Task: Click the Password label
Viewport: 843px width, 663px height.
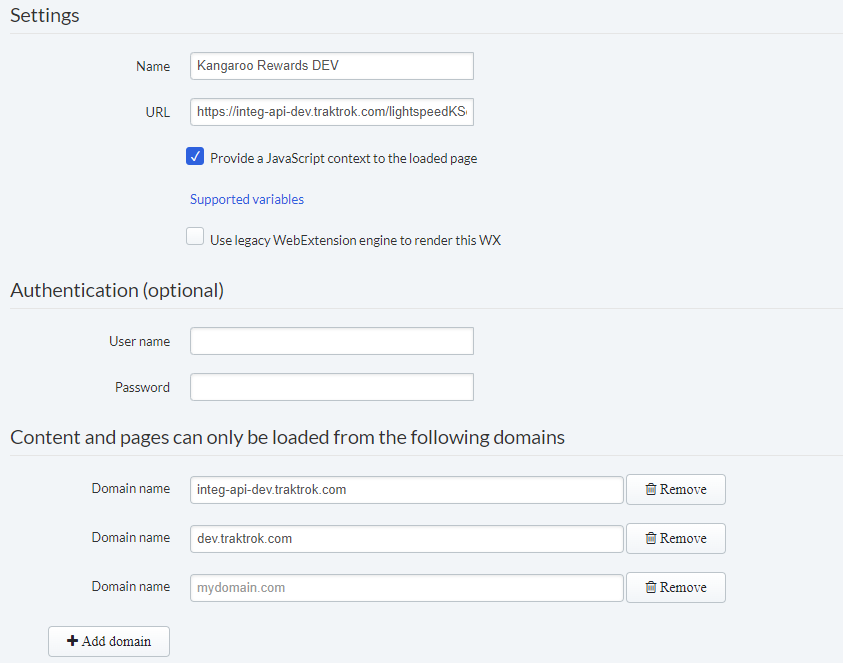Action: [x=142, y=388]
